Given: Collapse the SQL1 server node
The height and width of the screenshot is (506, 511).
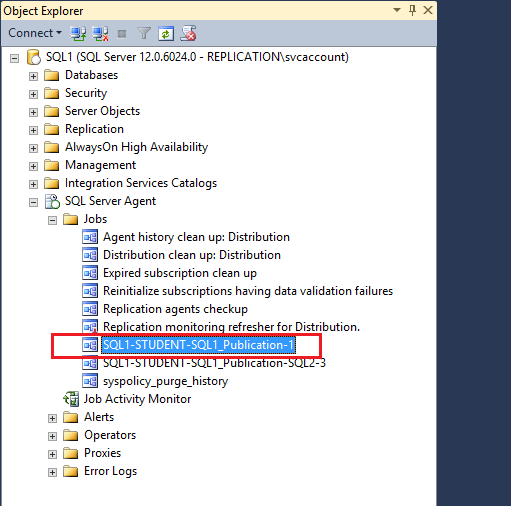Looking at the screenshot, I should coord(14,59).
